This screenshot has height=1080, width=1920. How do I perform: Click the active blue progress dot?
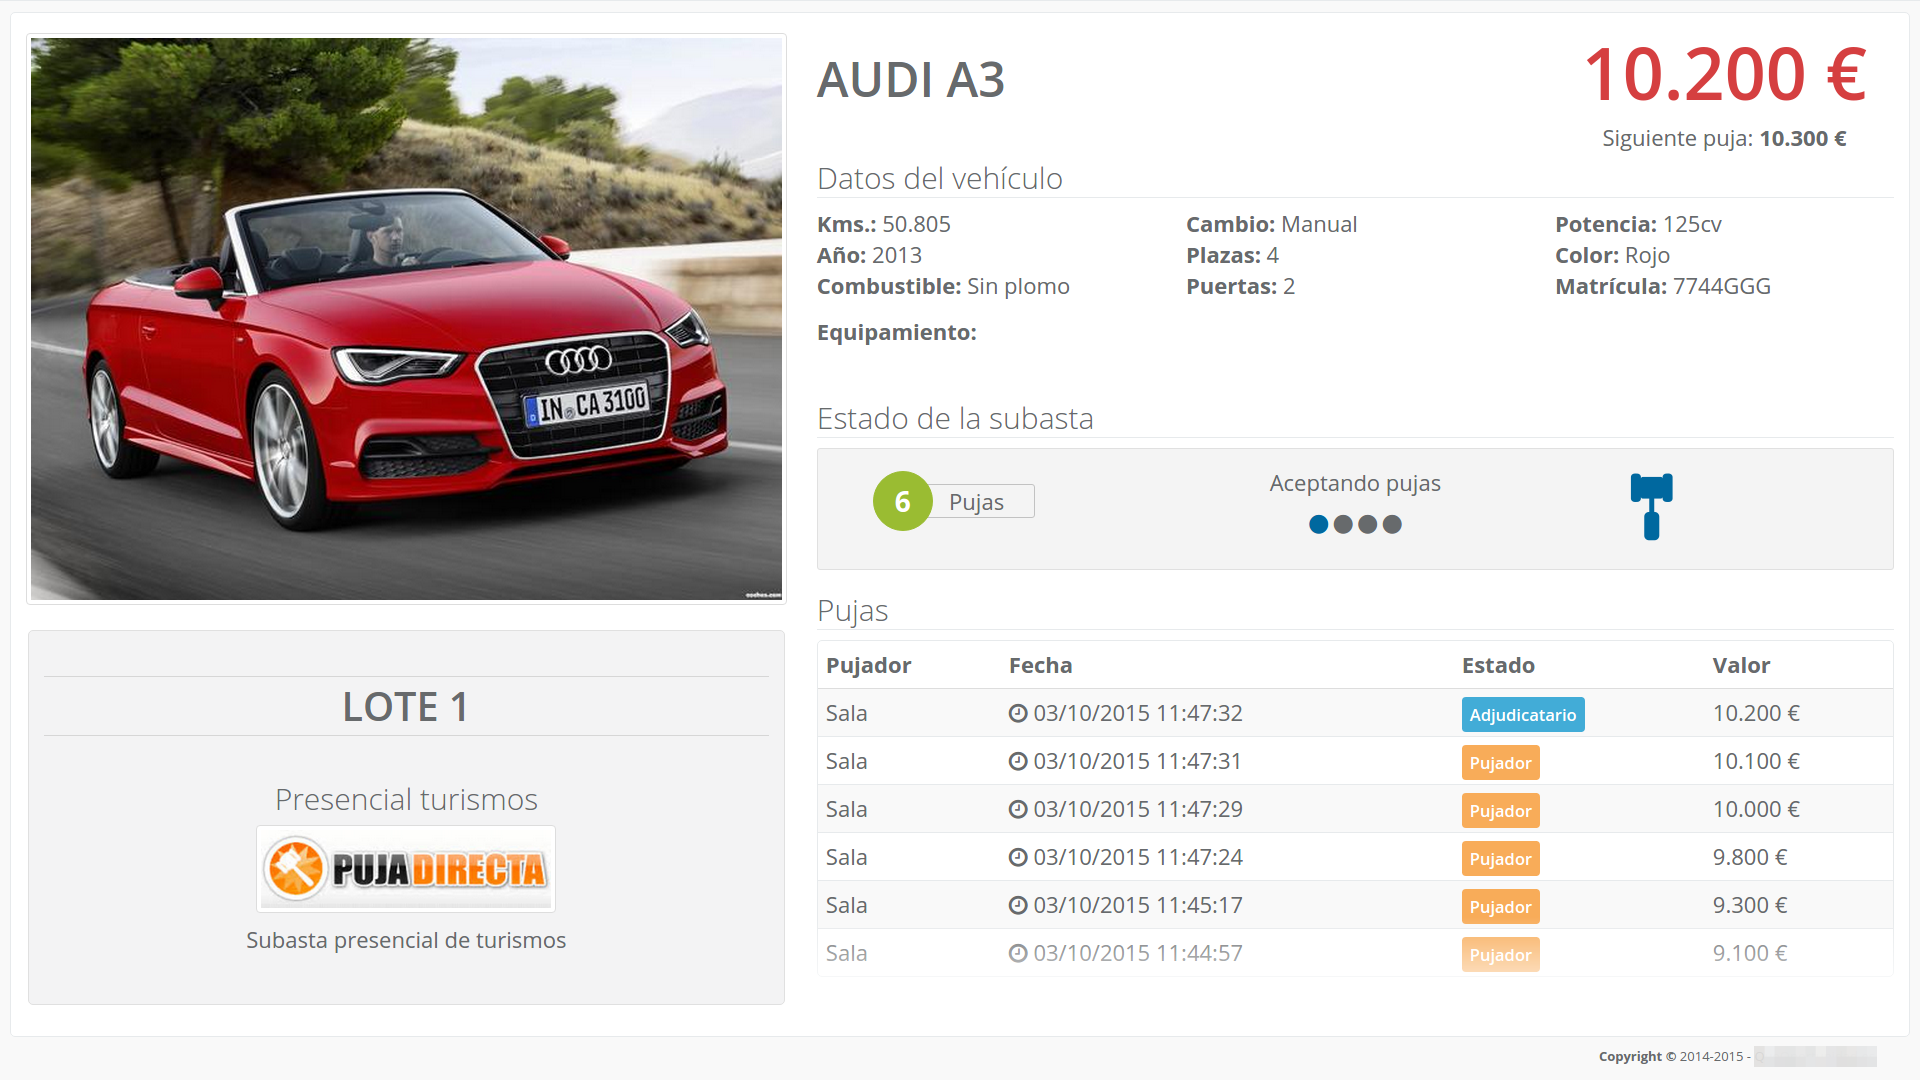pos(1318,524)
